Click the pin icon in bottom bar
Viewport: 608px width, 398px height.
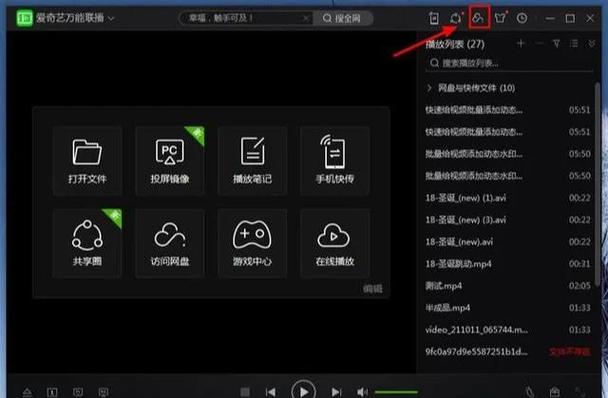click(x=530, y=392)
